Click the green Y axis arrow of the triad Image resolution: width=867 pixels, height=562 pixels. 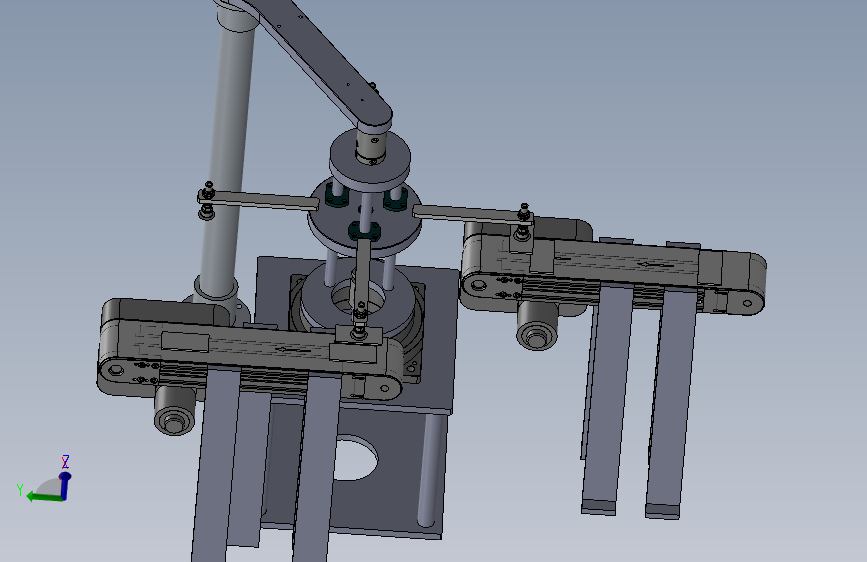44,497
